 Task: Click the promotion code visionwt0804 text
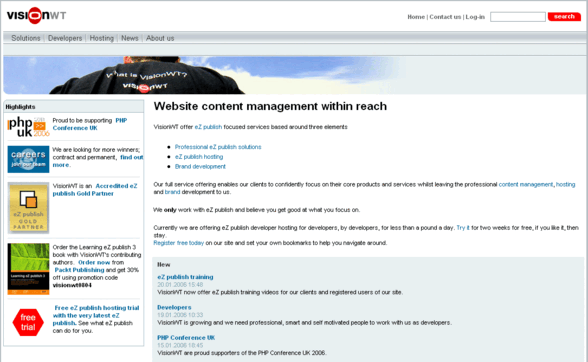tap(72, 285)
